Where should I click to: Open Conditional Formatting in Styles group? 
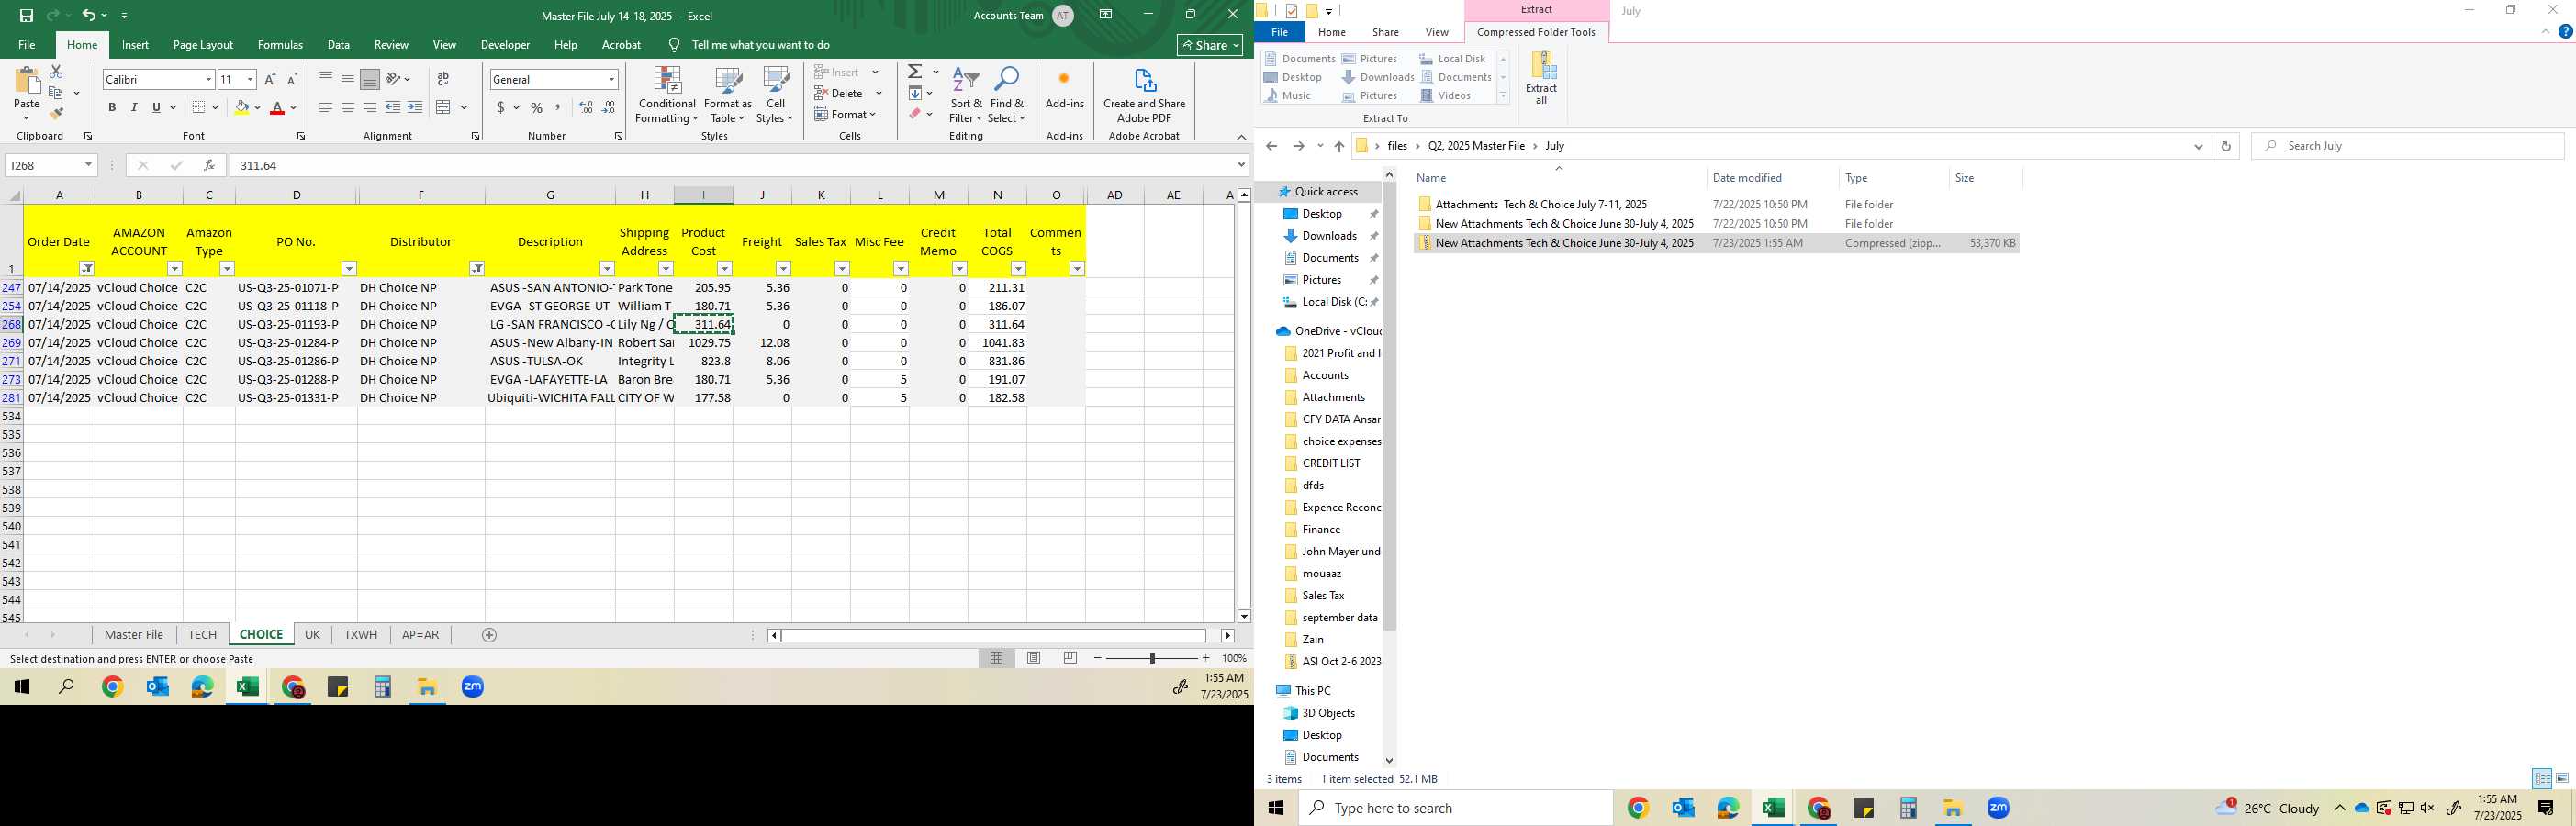click(x=667, y=96)
